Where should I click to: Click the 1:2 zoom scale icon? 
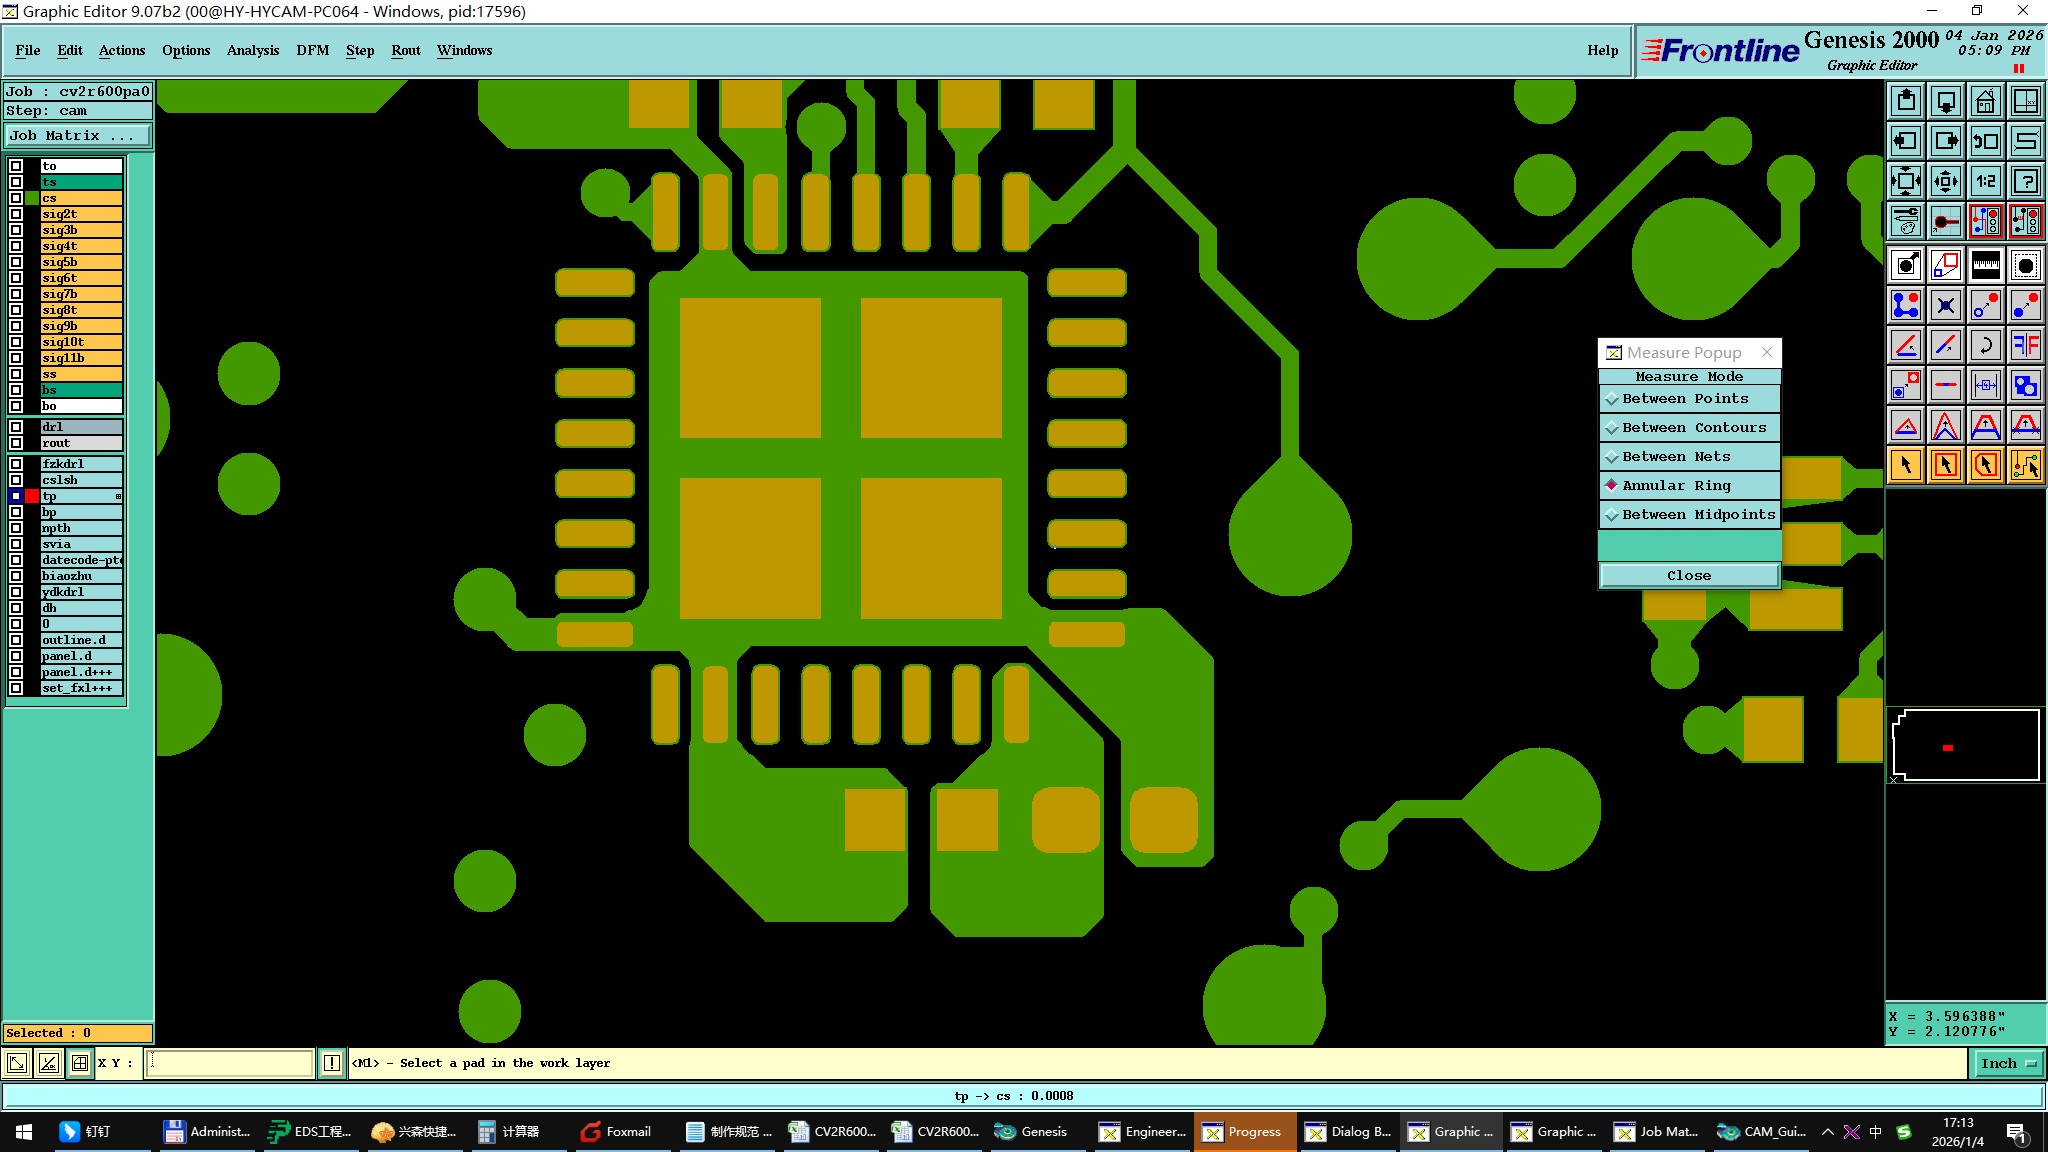pyautogui.click(x=1985, y=181)
